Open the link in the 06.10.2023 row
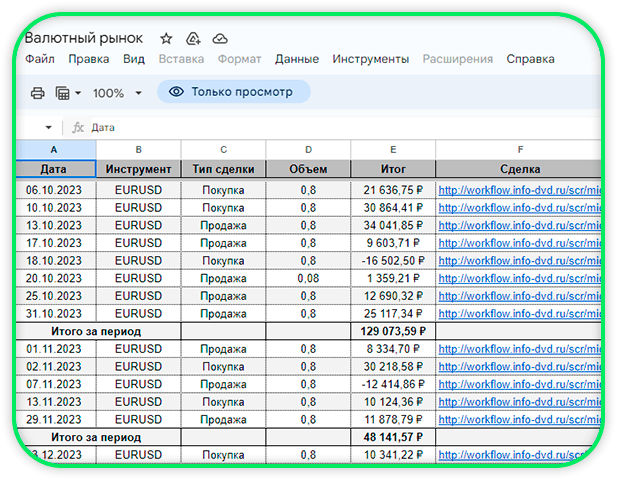This screenshot has height=480, width=617. [520, 190]
